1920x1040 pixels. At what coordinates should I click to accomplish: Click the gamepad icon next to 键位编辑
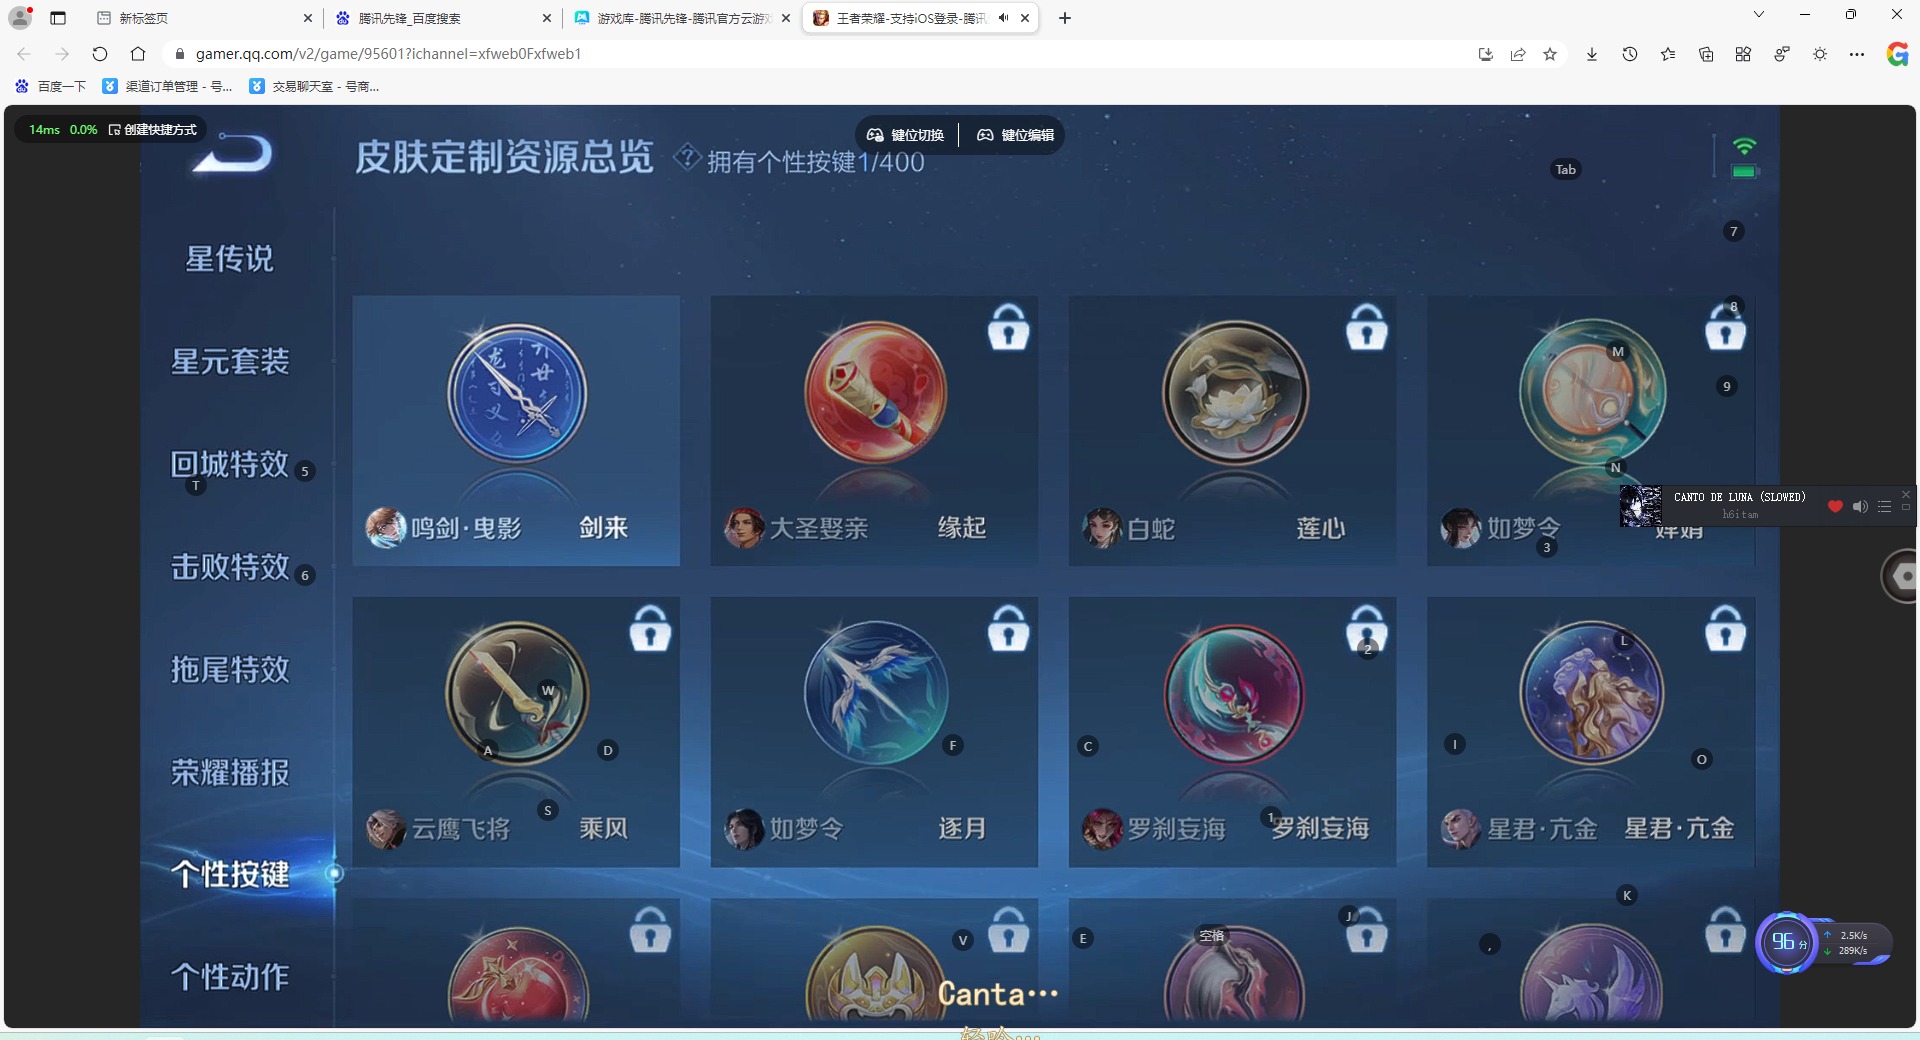986,135
